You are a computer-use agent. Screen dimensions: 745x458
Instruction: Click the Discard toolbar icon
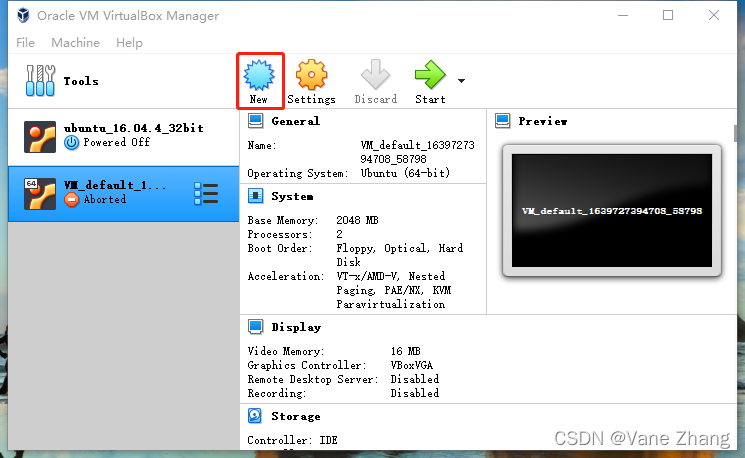(375, 75)
